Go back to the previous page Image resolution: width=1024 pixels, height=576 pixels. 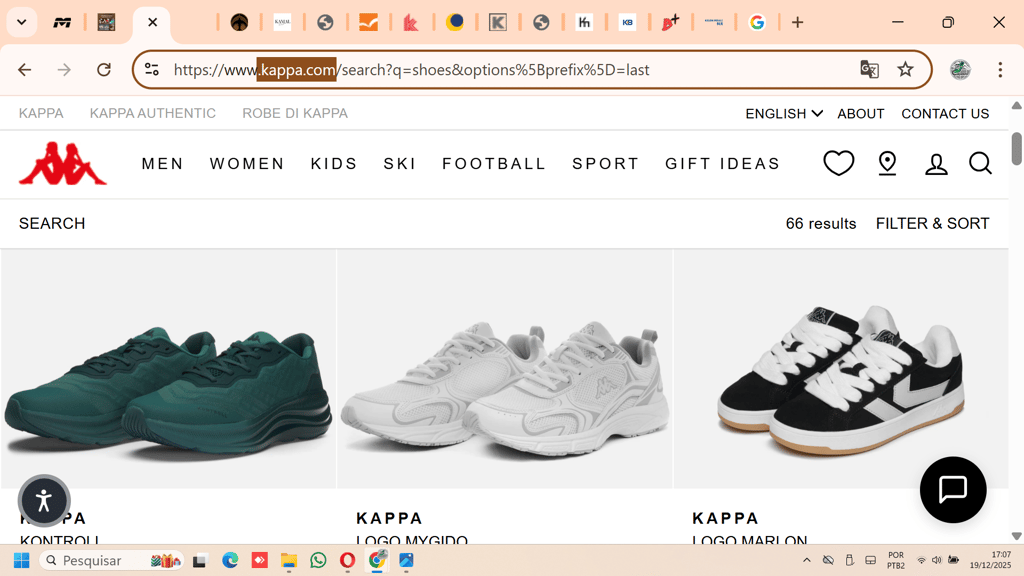coord(24,69)
